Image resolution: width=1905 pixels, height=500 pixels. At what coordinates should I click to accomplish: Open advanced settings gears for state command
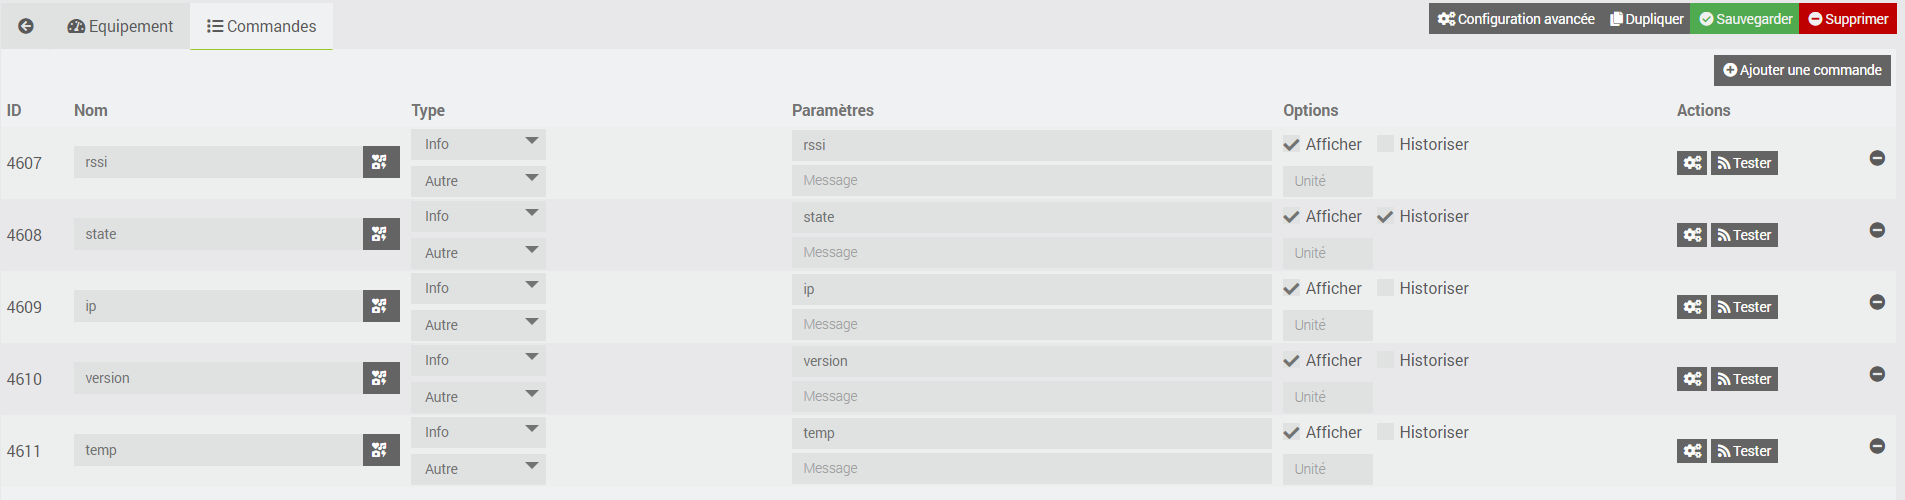pos(1691,235)
